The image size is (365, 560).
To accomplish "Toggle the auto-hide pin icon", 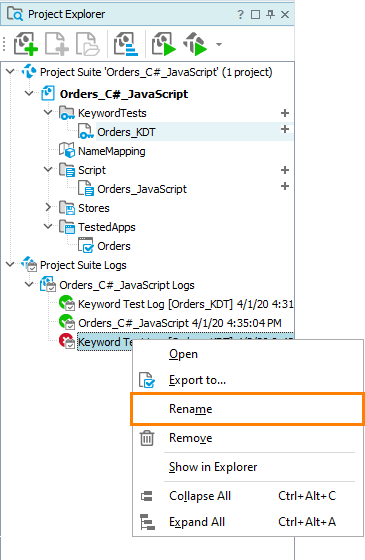I will (x=270, y=14).
